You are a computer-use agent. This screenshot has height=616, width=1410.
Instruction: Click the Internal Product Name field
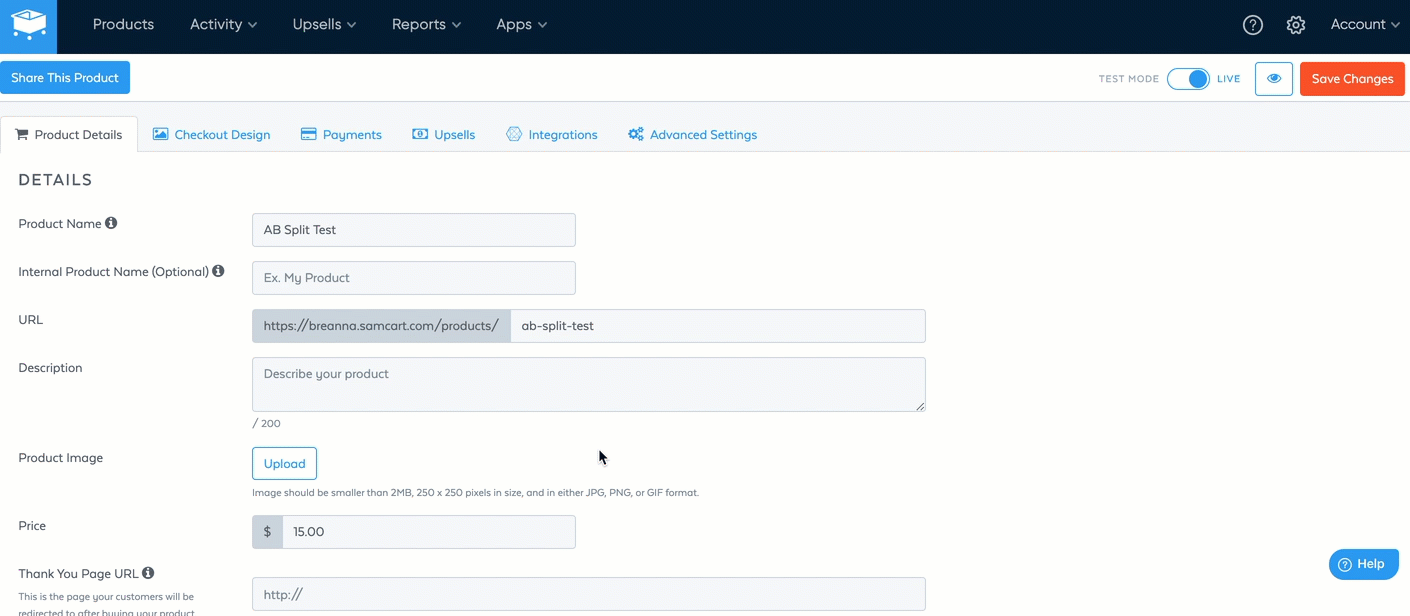[414, 278]
